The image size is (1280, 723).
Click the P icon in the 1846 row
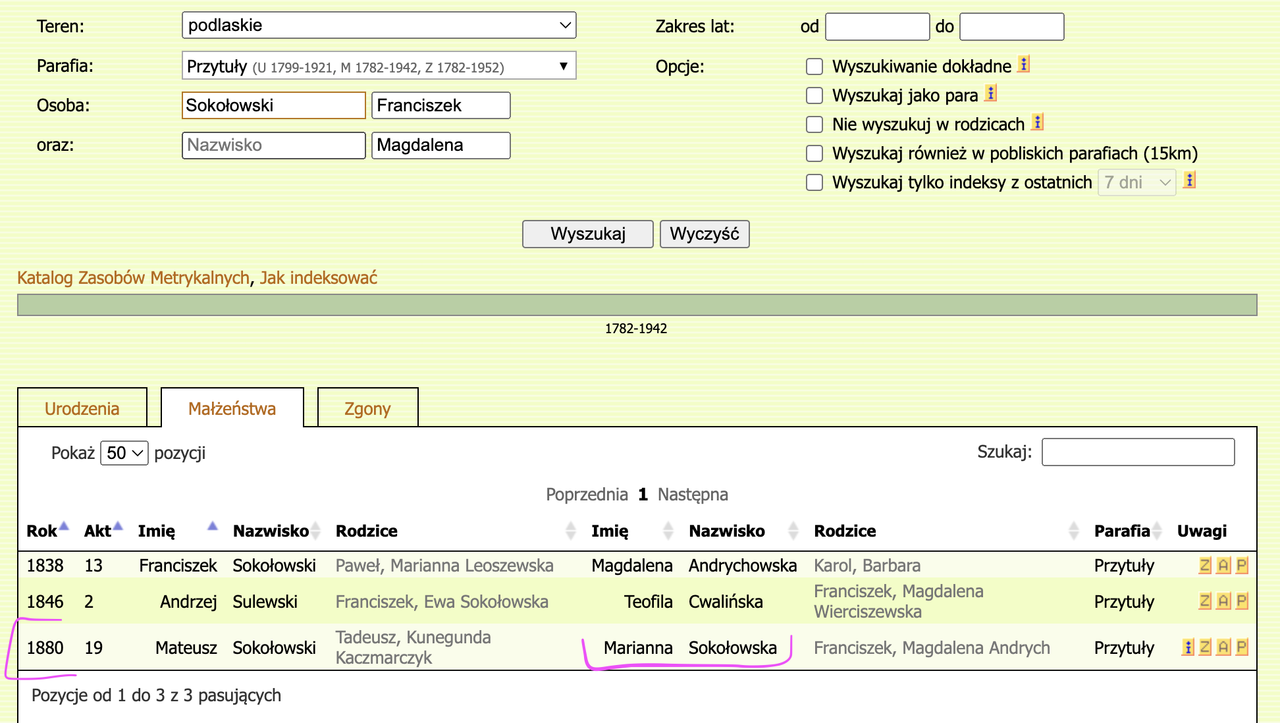pos(1242,601)
